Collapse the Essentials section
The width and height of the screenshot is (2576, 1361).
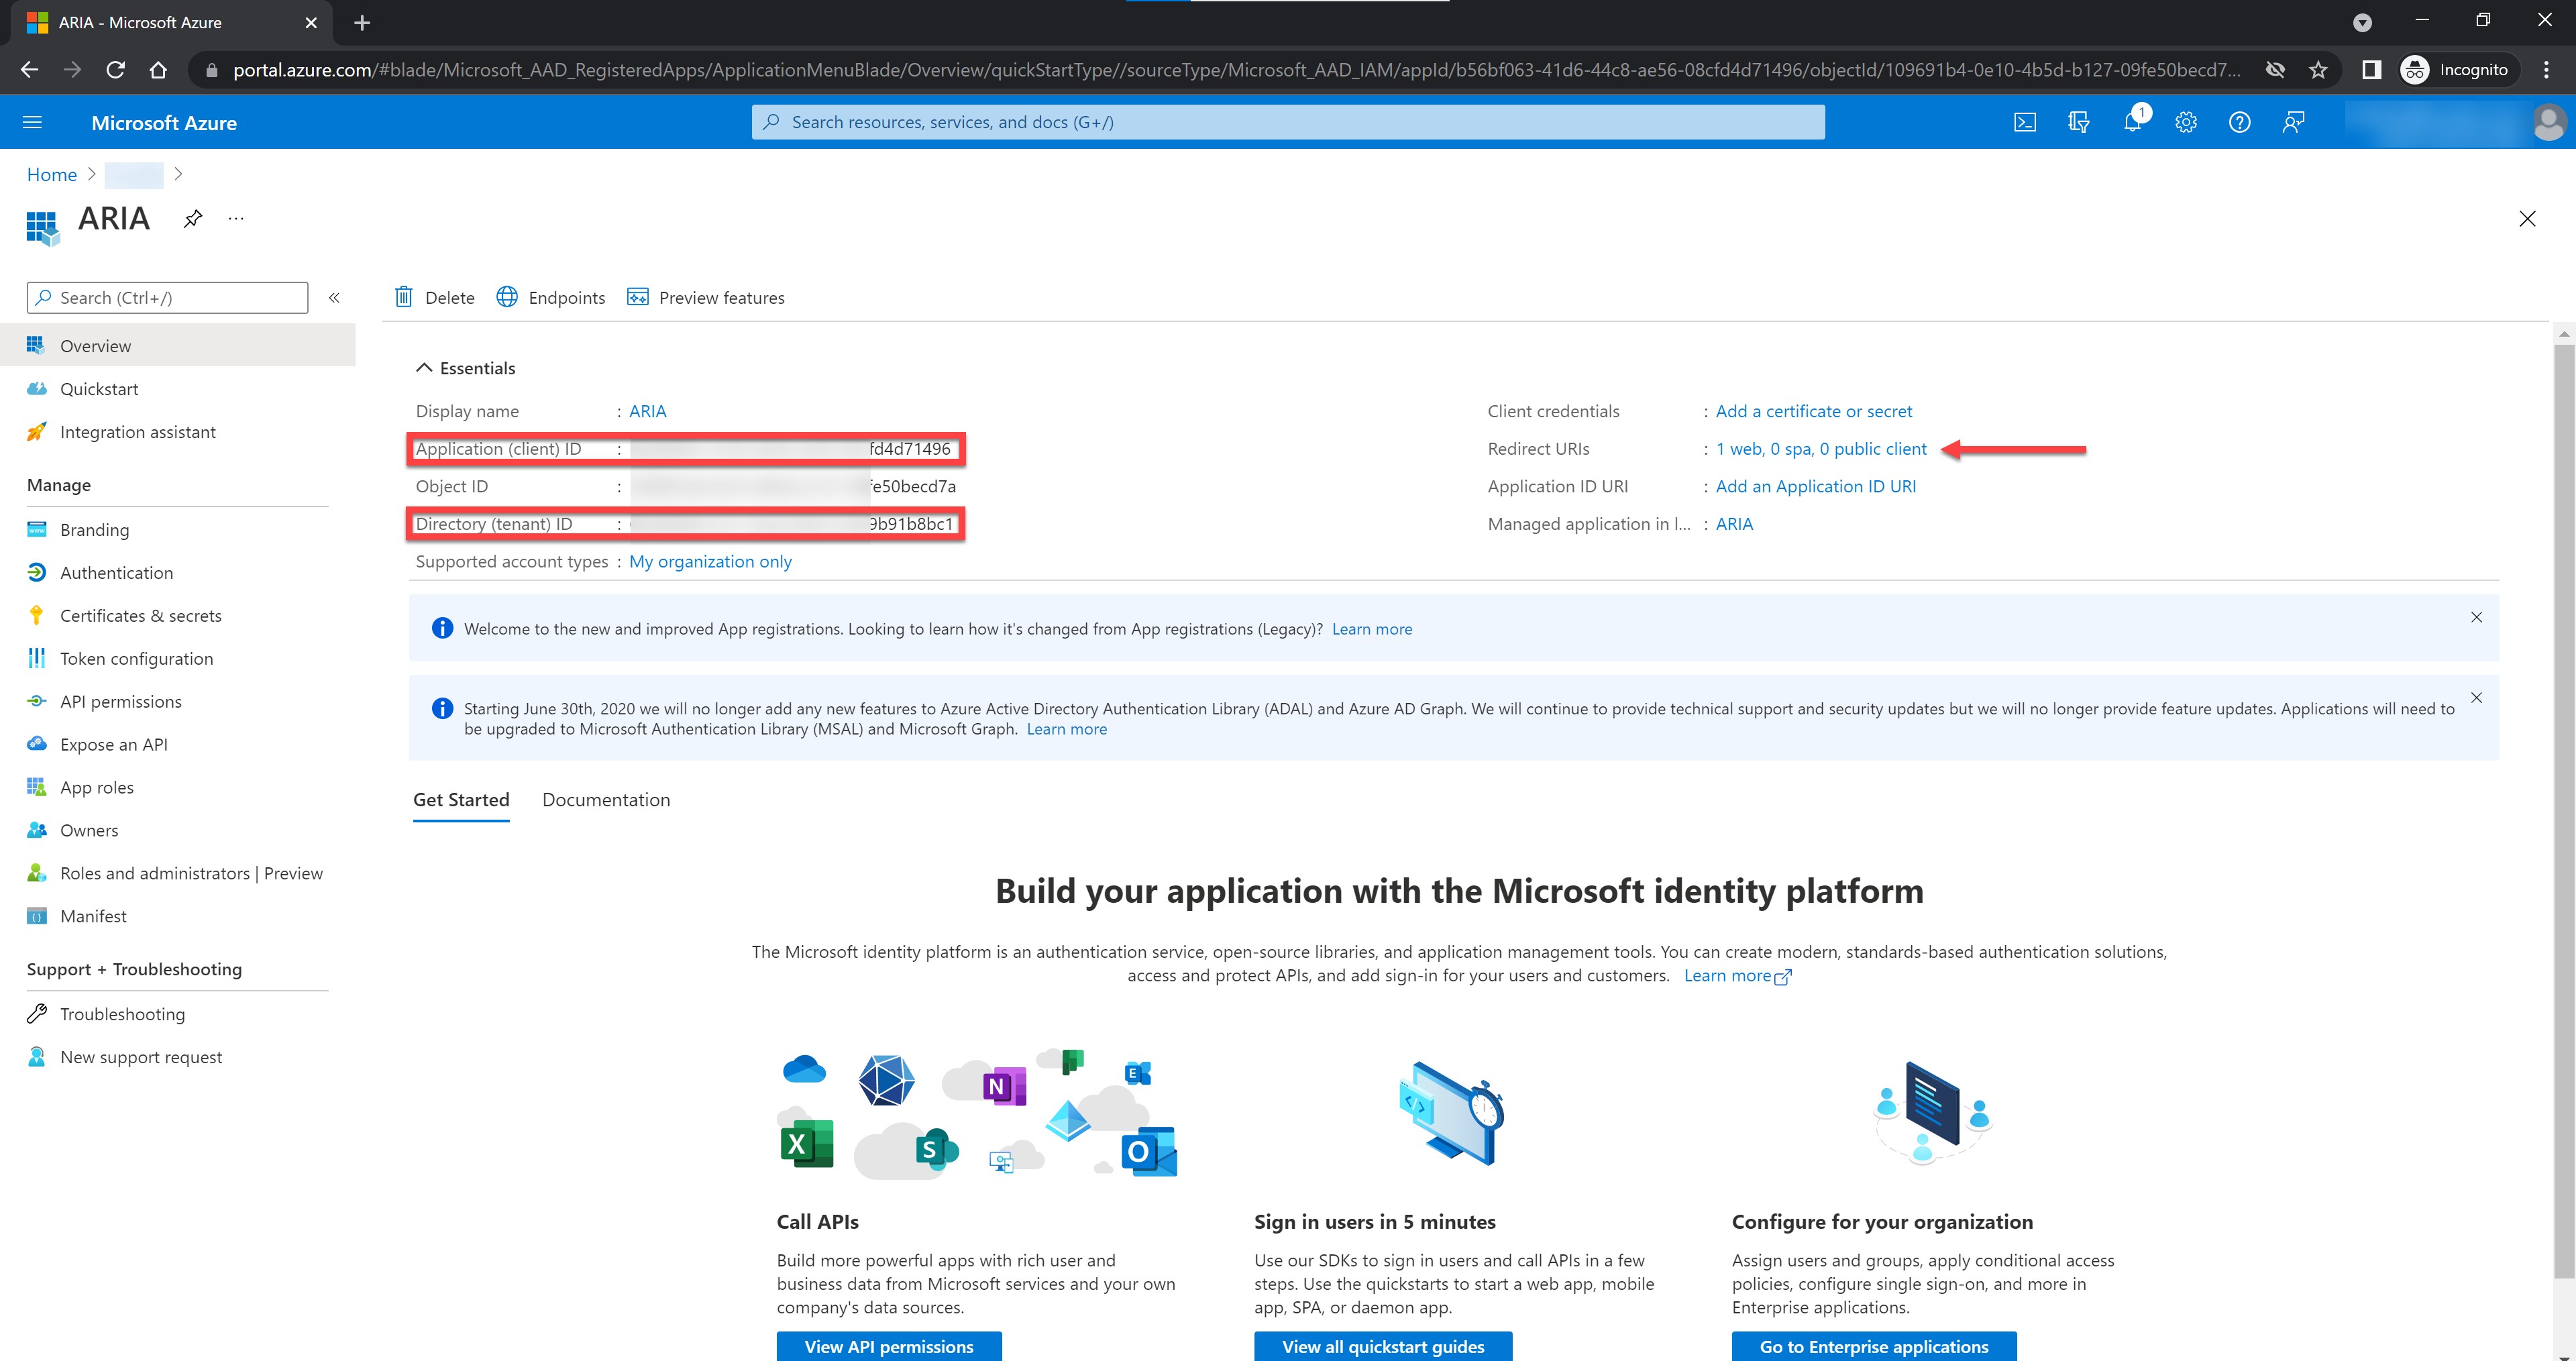tap(424, 368)
